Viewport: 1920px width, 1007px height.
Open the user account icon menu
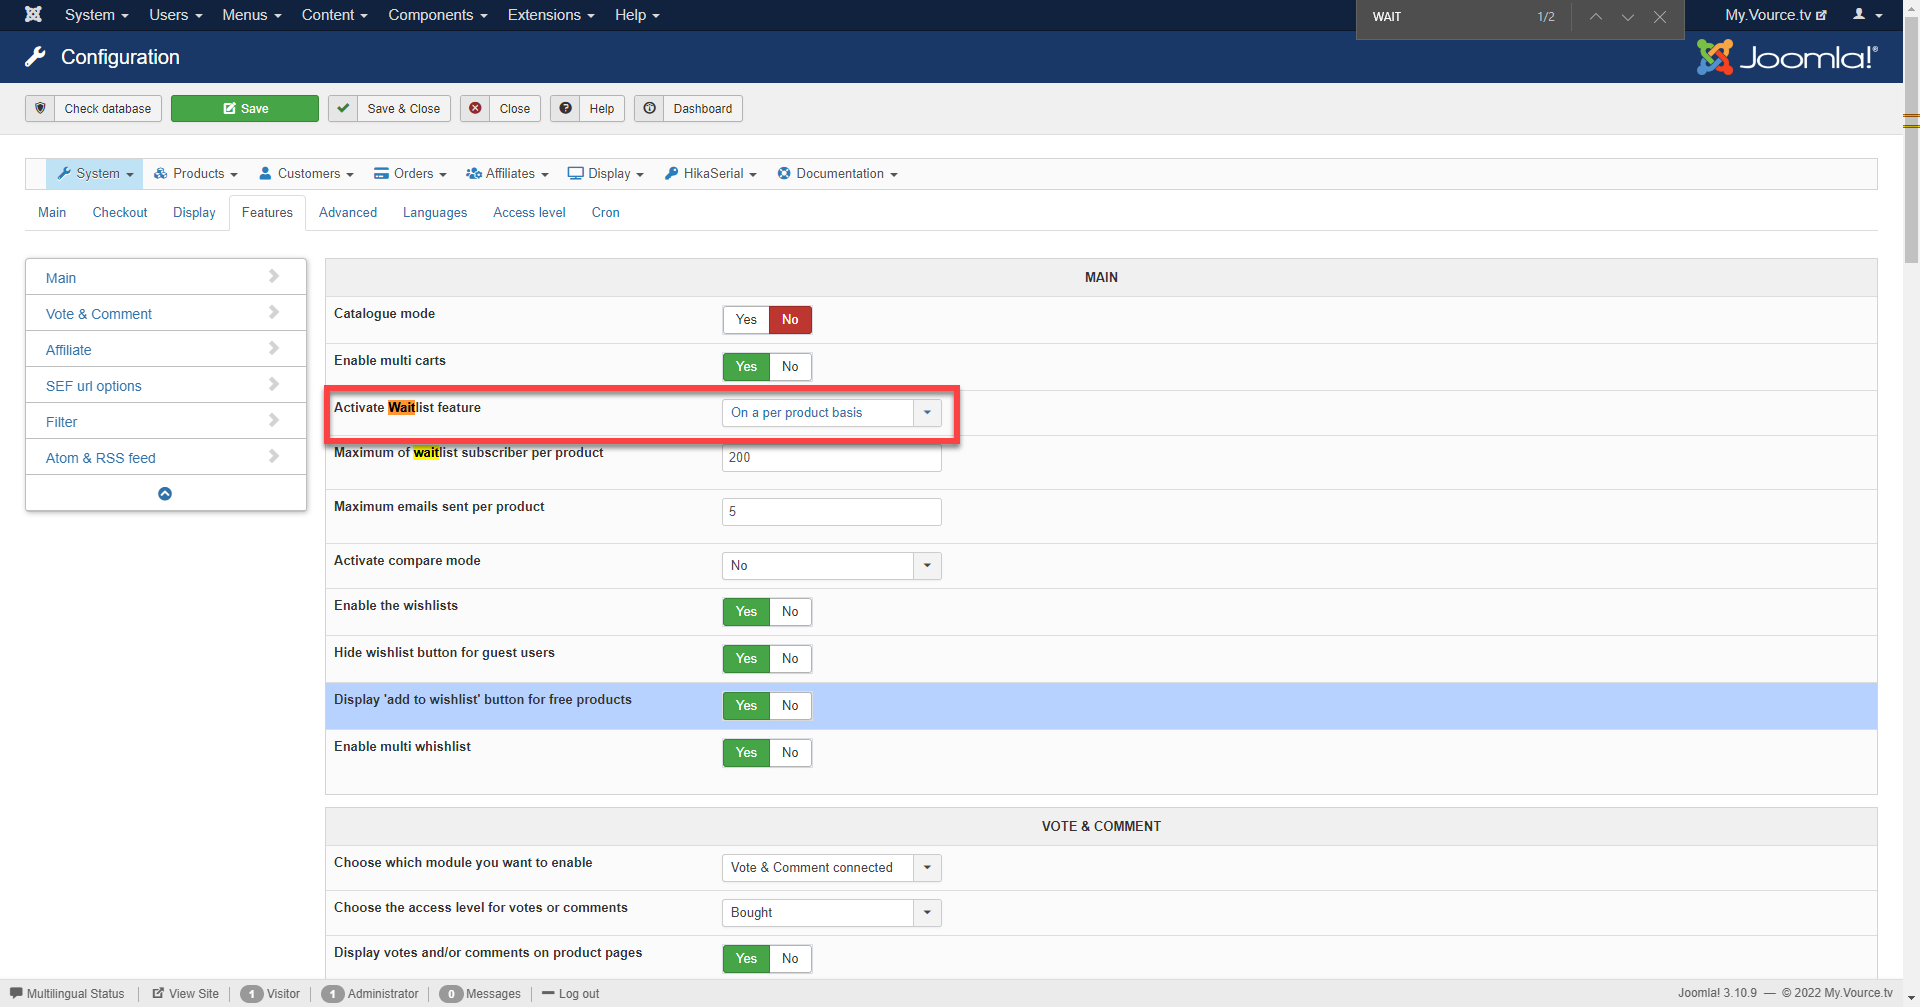[1867, 15]
